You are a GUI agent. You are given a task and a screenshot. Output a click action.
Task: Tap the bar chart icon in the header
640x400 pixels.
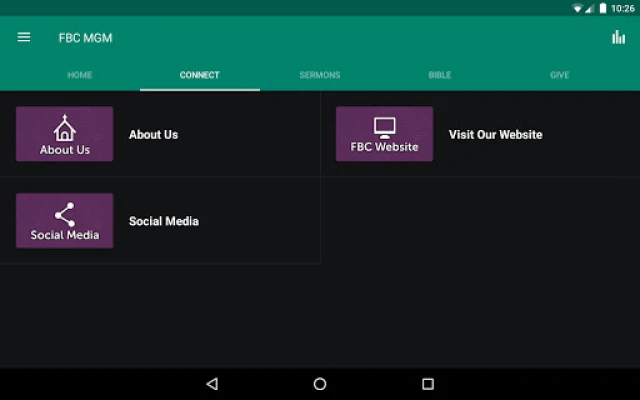click(x=618, y=38)
